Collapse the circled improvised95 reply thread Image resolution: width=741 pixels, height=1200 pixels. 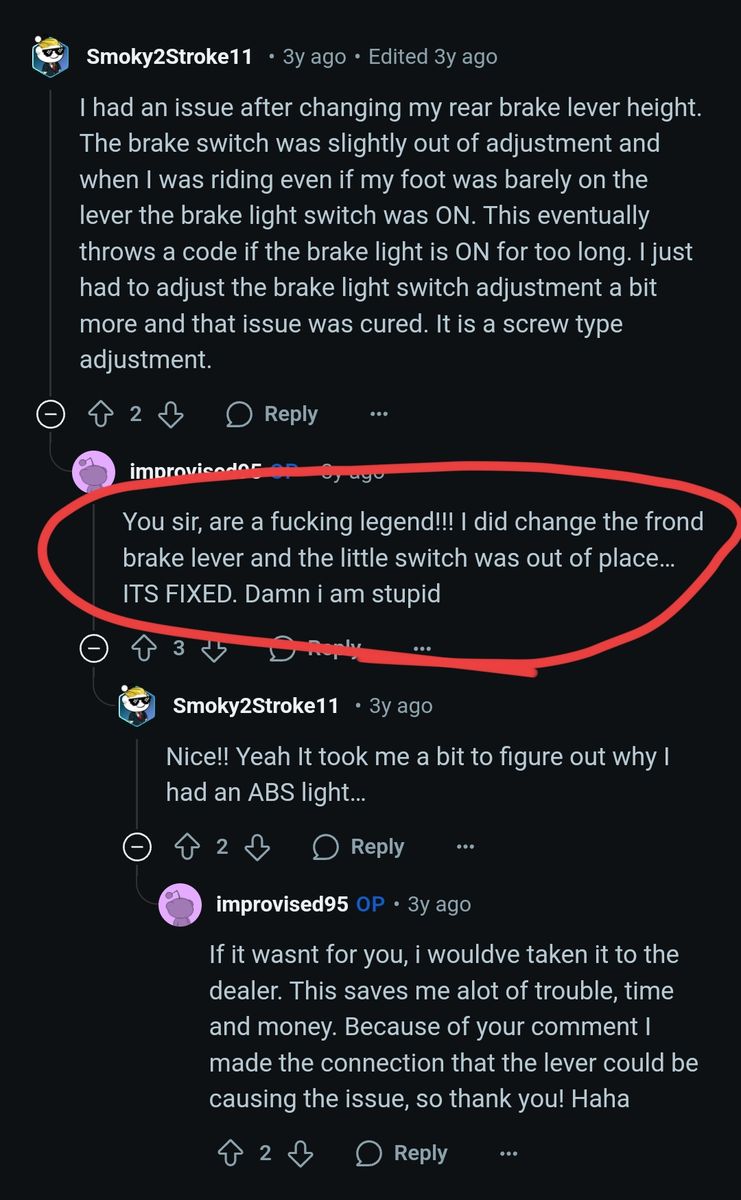94,648
